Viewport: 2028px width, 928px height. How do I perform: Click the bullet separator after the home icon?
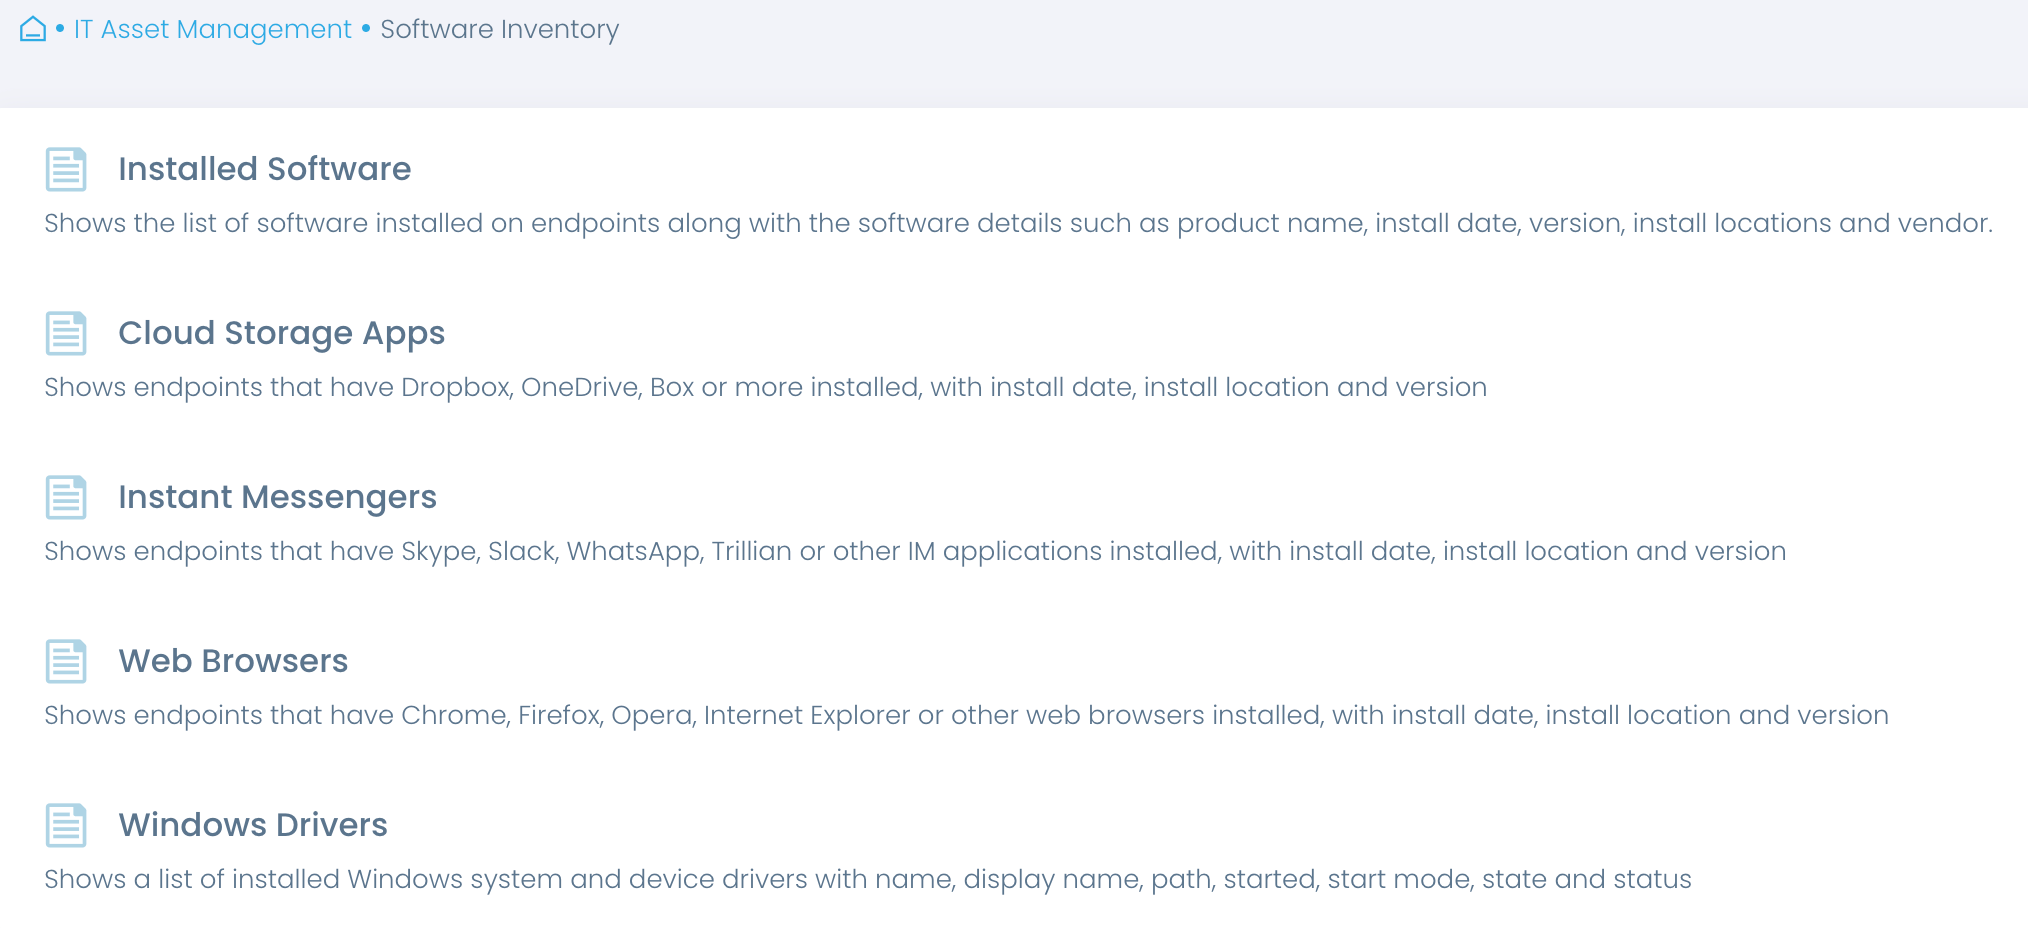(x=59, y=29)
